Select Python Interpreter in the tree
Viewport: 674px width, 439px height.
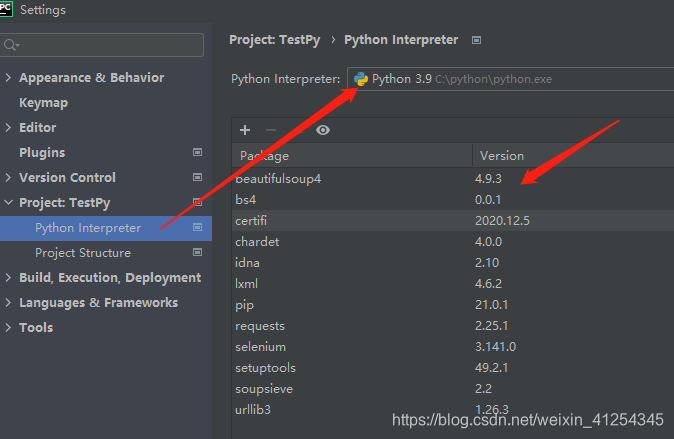click(106, 228)
